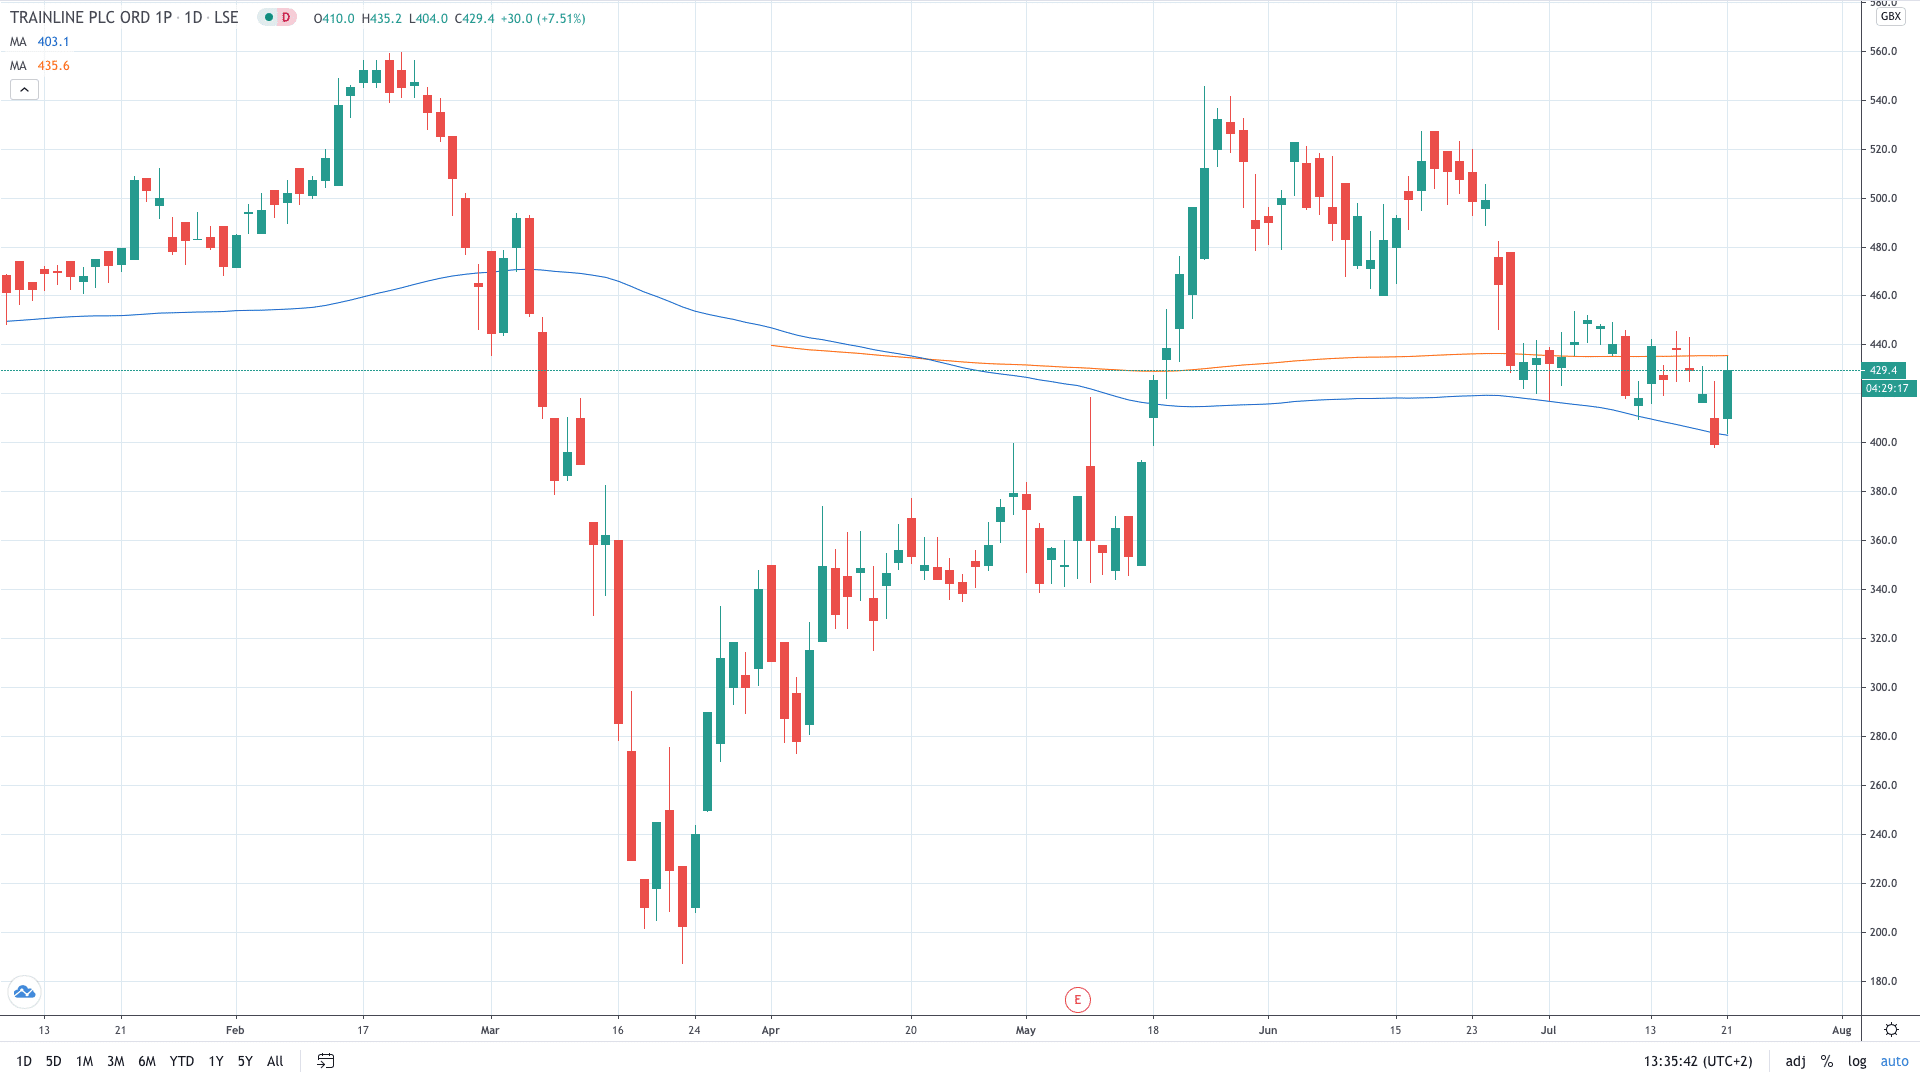
Task: Click the Jun date axis label
Action: (1268, 1030)
